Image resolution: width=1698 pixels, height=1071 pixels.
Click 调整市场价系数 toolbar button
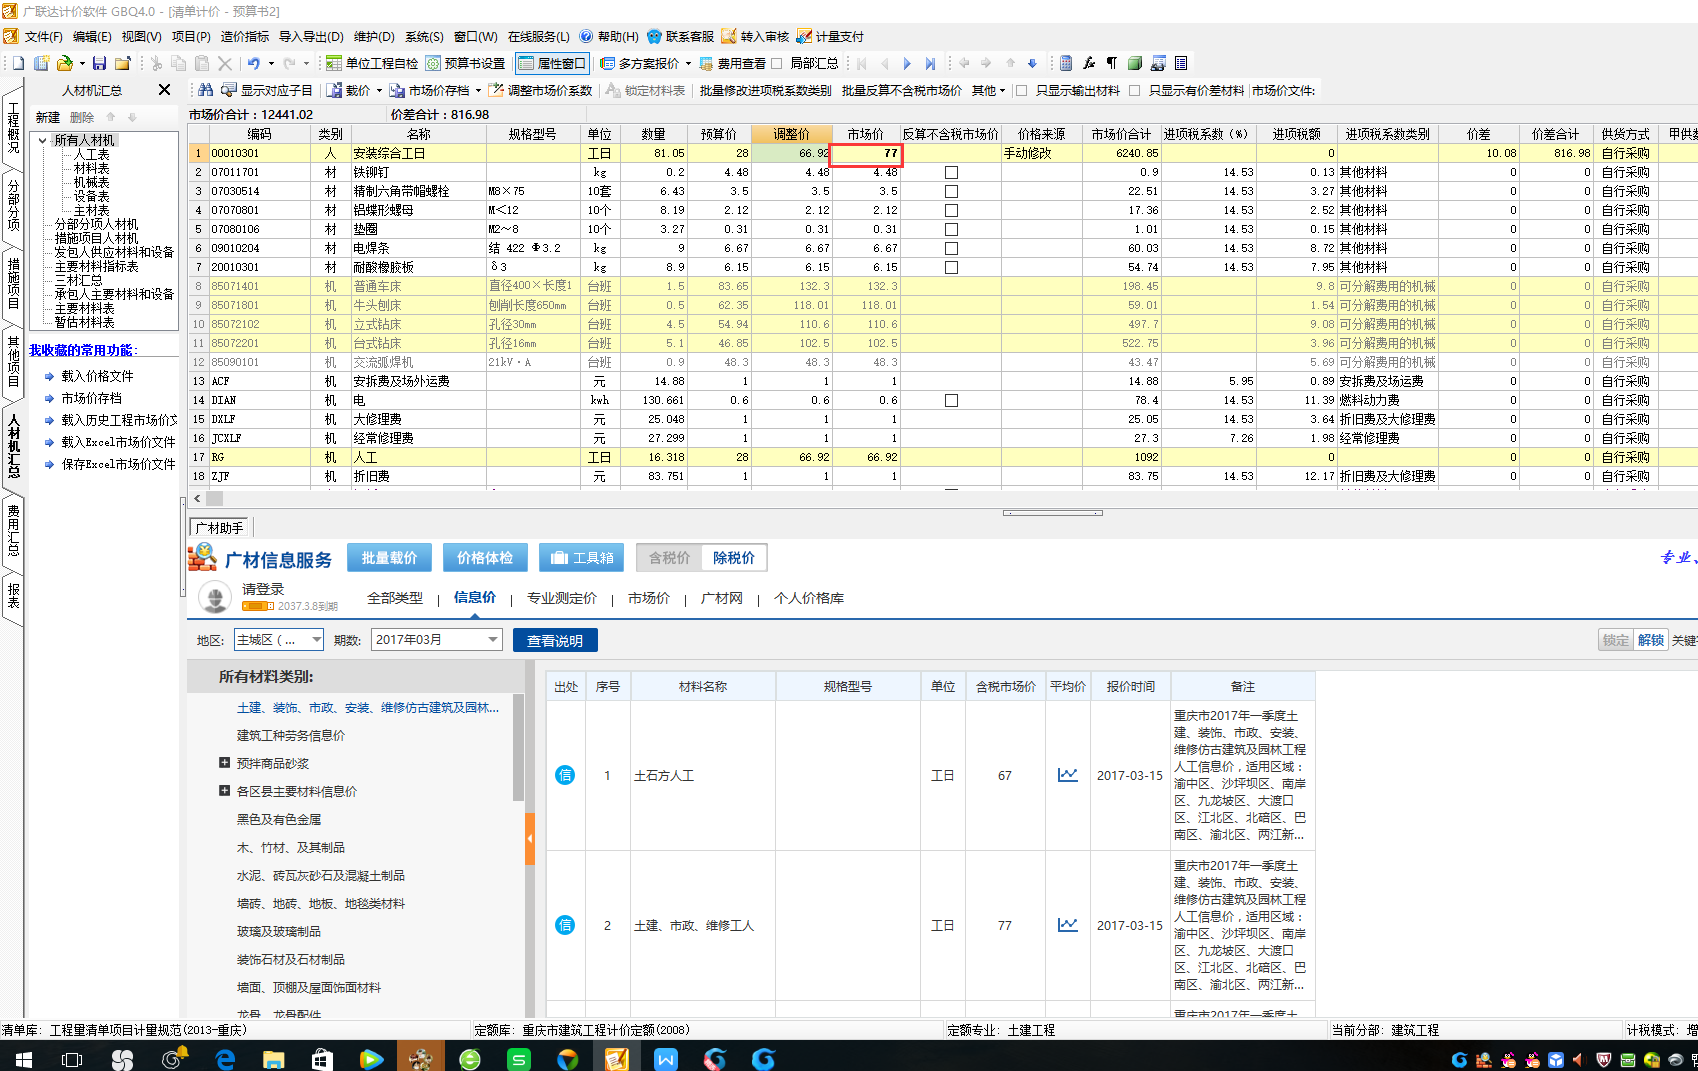(x=540, y=90)
